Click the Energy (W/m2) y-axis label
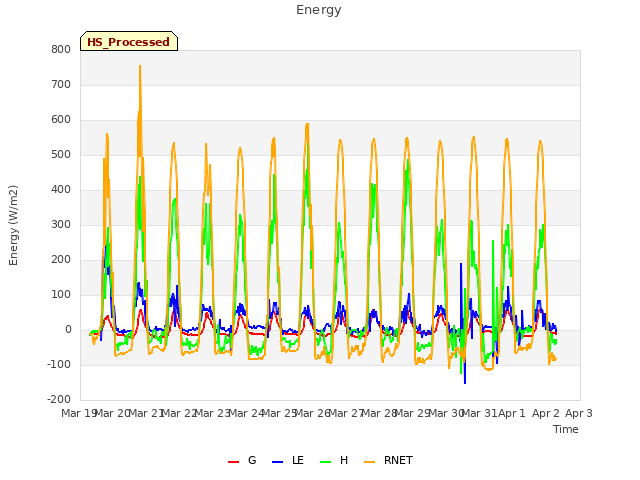 pos(13,225)
